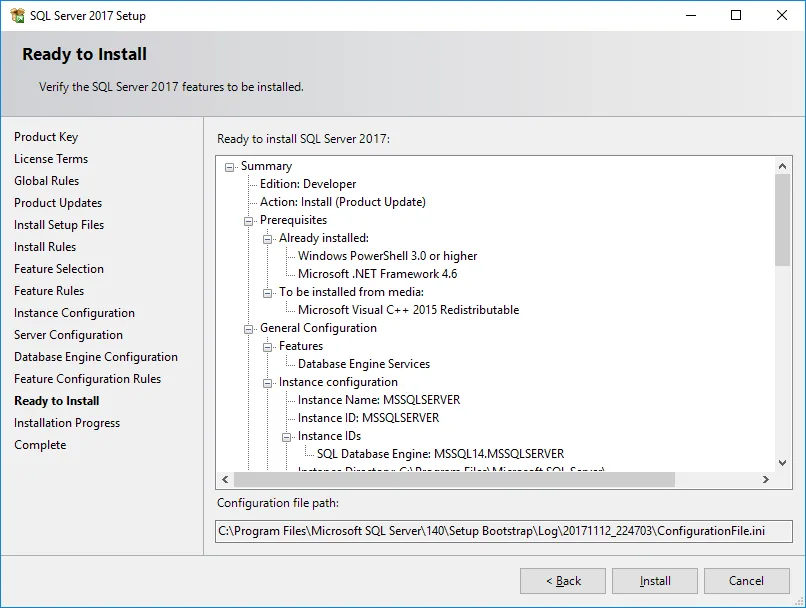Image resolution: width=806 pixels, height=608 pixels.
Task: Open Instance Configuration step
Action: [x=74, y=313]
